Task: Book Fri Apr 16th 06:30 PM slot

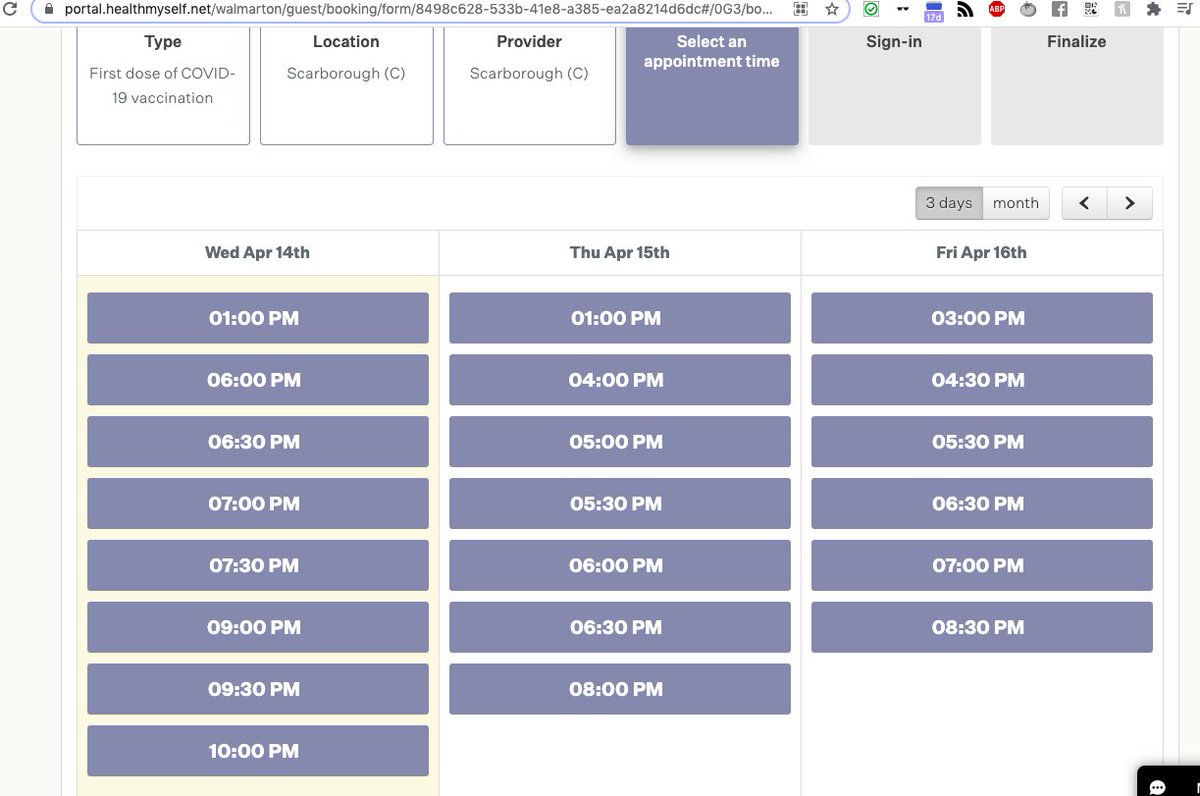Action: 982,504
